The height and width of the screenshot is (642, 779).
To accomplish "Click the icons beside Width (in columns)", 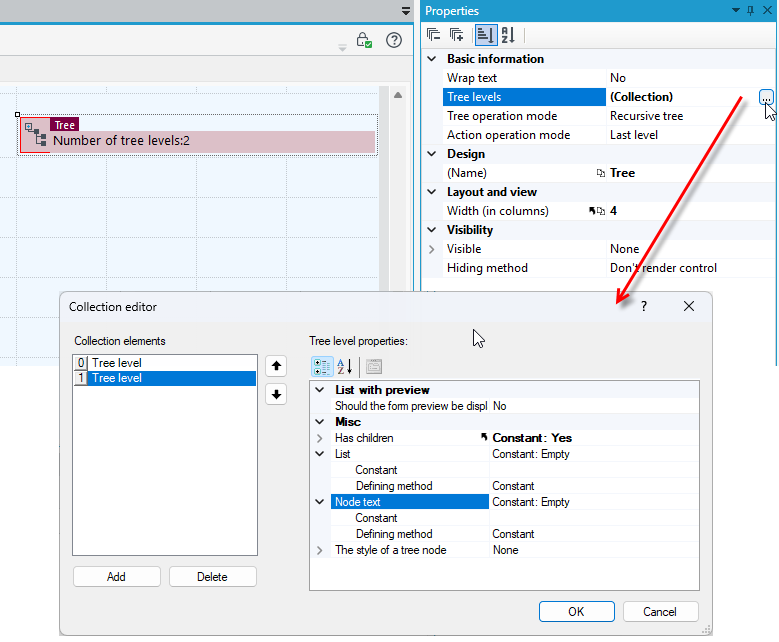I will coord(596,211).
